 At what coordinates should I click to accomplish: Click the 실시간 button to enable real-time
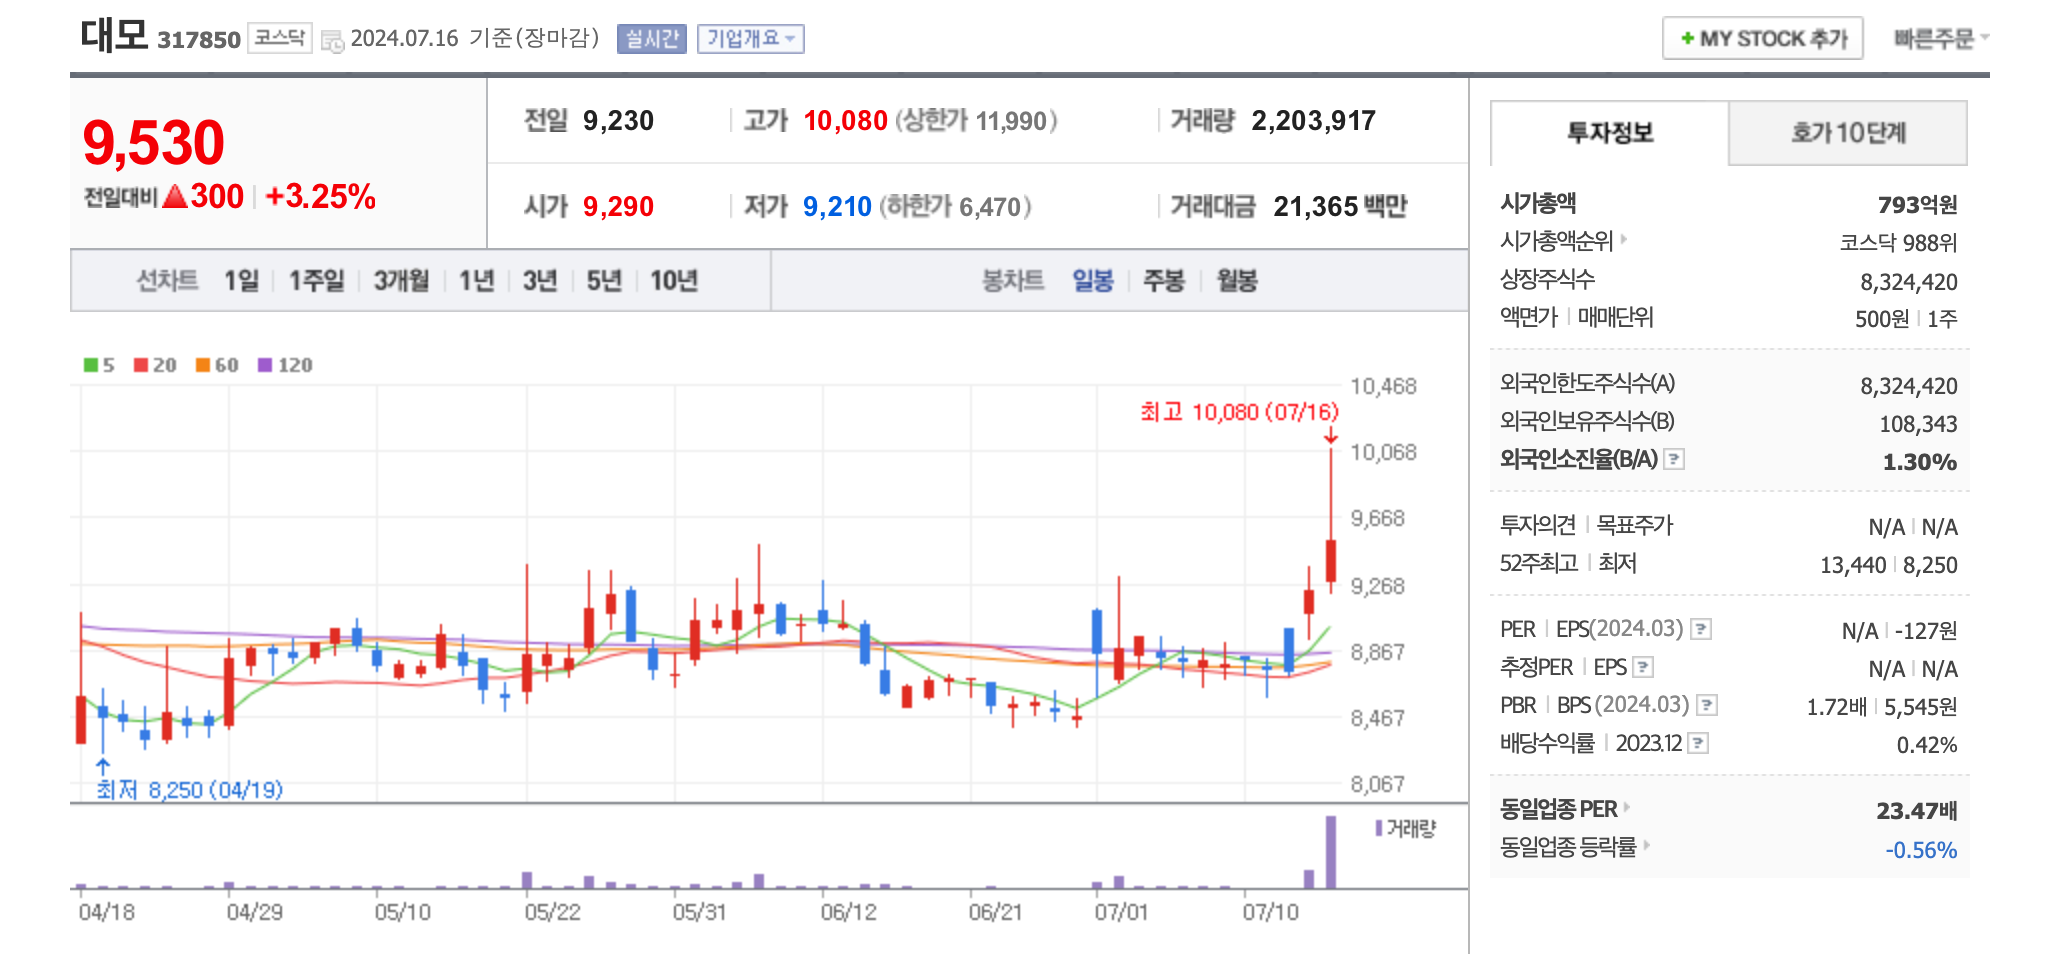coord(651,39)
